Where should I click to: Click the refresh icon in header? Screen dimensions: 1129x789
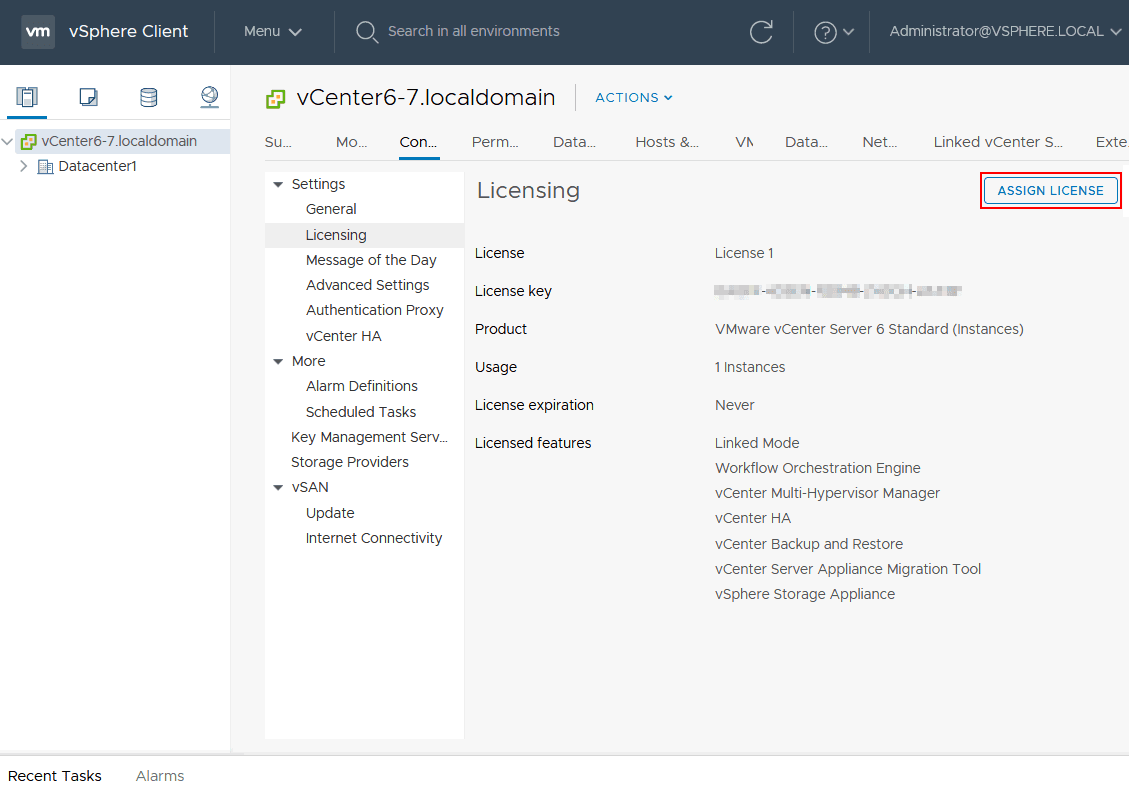761,32
